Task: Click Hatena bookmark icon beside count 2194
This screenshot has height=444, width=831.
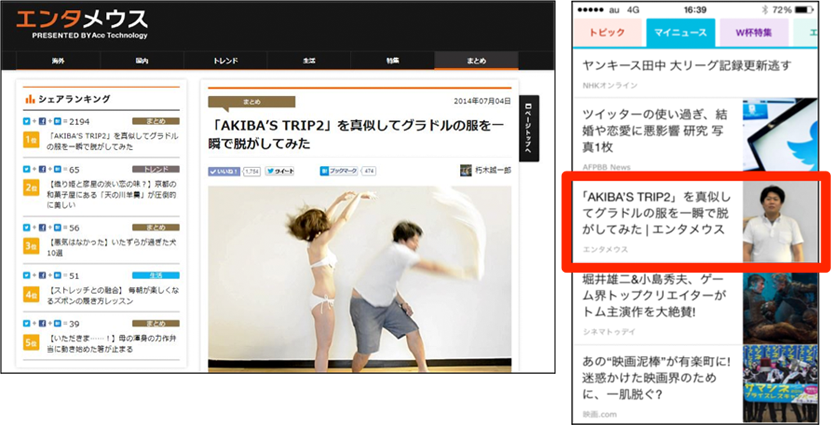Action: coord(57,121)
